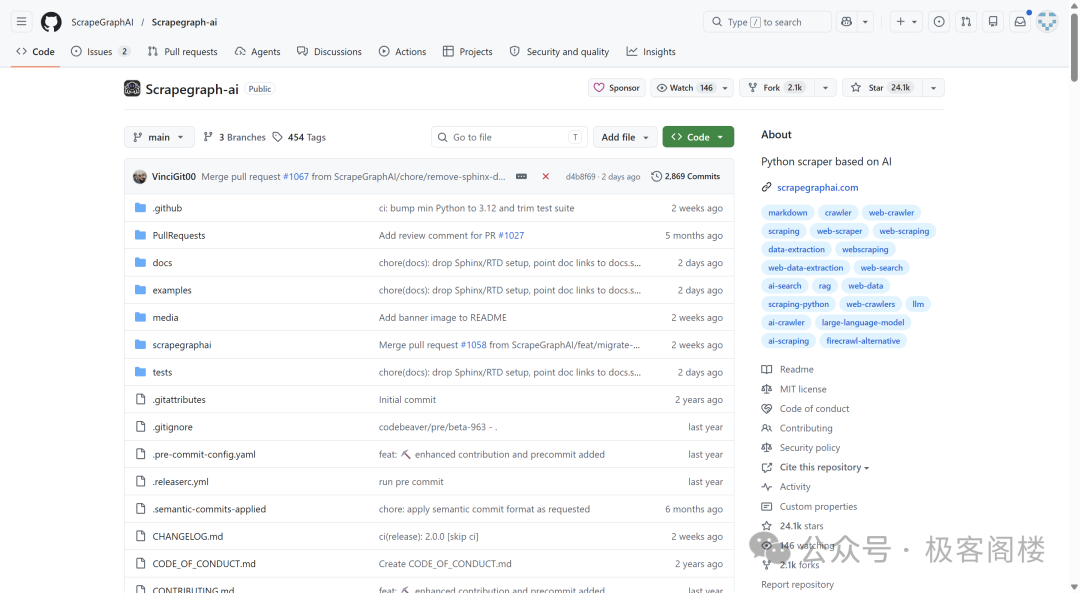Open the user avatar menu
1080x593 pixels.
(1047, 22)
